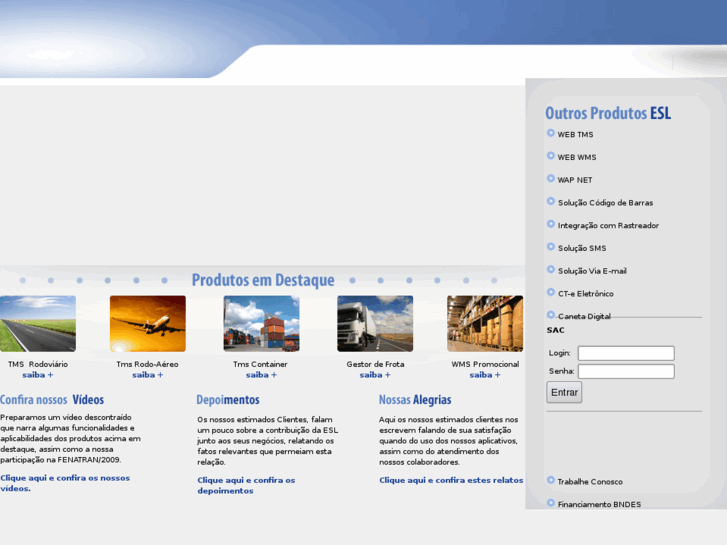The width and height of the screenshot is (727, 545).
Task: Click the bullet icon beside Trabalhe Conosco
Action: 551,480
